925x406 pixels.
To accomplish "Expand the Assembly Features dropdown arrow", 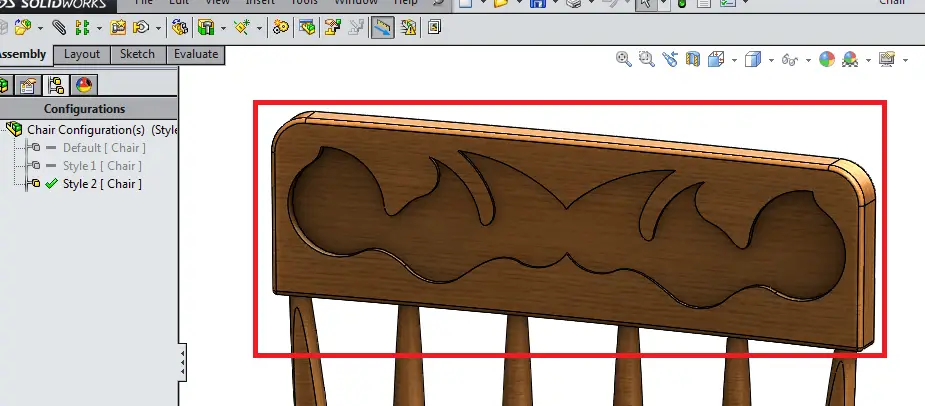I will pos(223,28).
